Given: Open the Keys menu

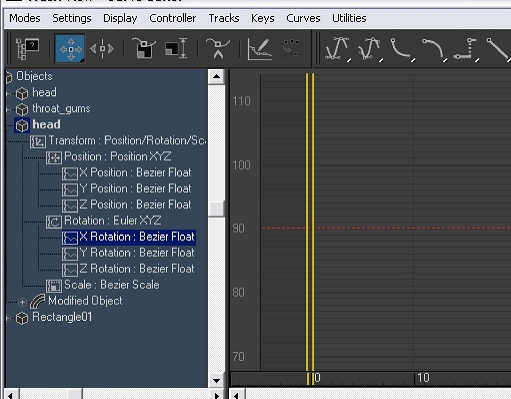Looking at the screenshot, I should click(x=263, y=18).
